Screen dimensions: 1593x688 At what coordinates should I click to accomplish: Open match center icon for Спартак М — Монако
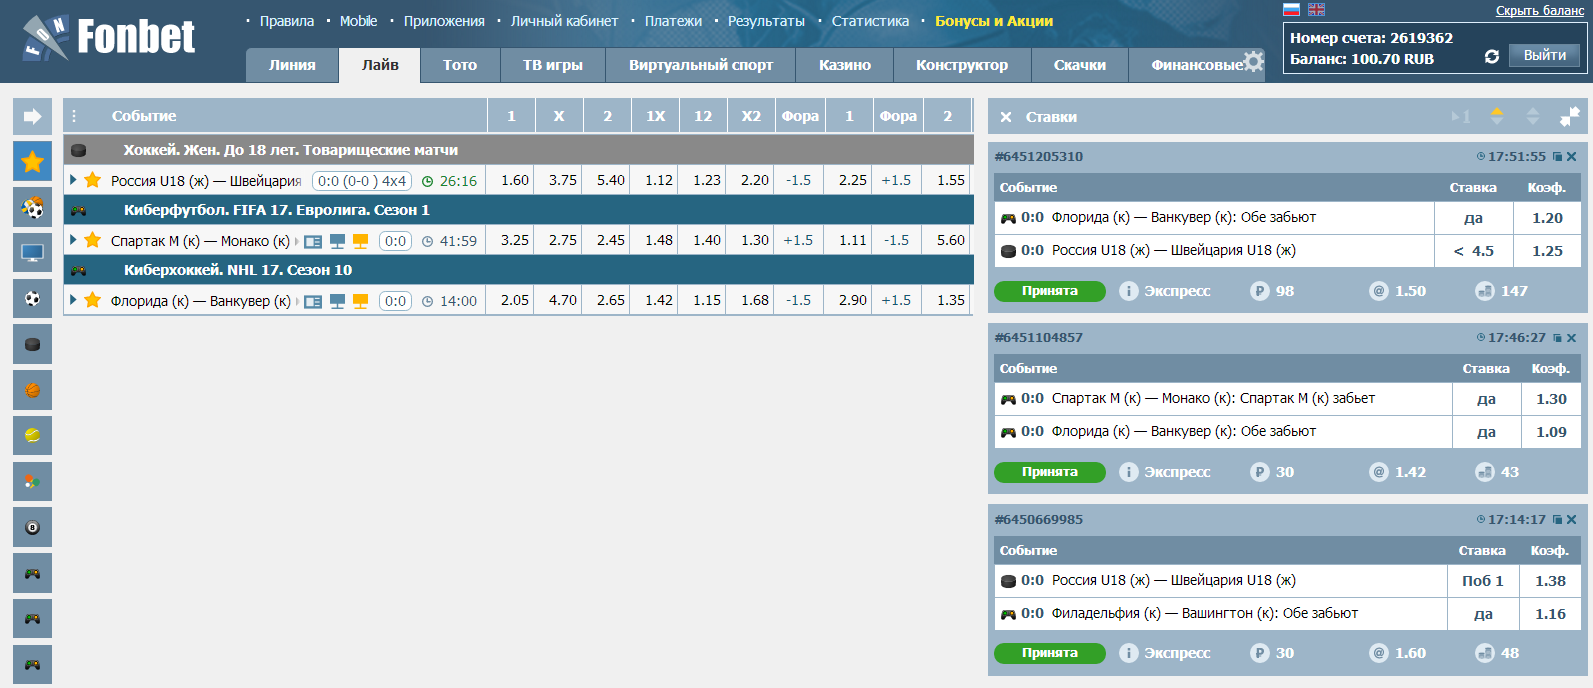coord(313,241)
